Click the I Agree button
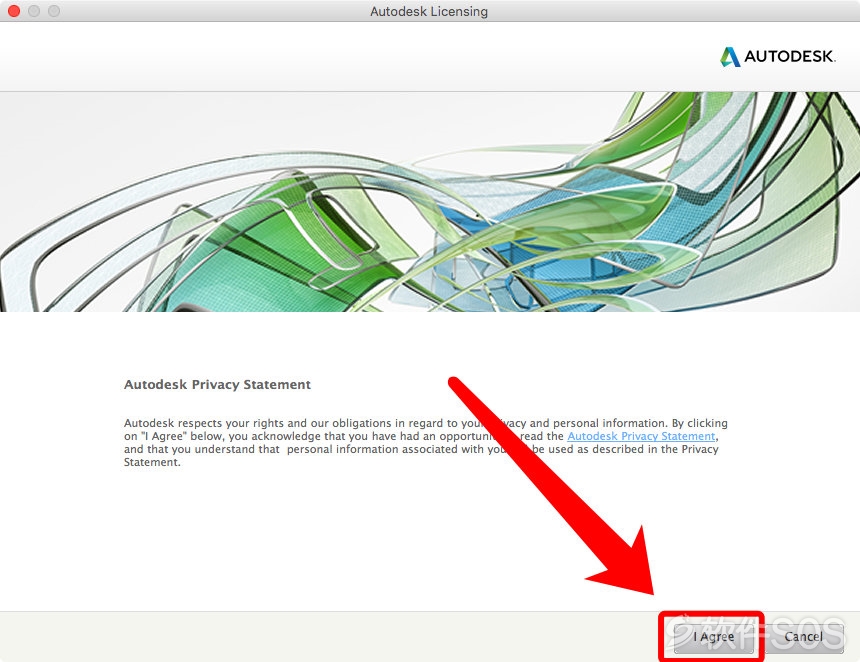 tap(713, 636)
